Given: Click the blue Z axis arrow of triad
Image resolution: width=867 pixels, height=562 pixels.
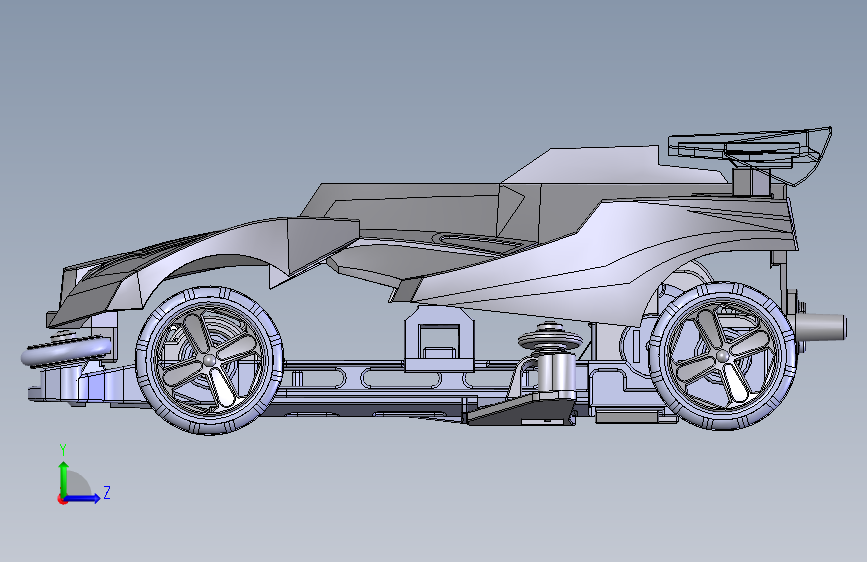Looking at the screenshot, I should pos(82,498).
